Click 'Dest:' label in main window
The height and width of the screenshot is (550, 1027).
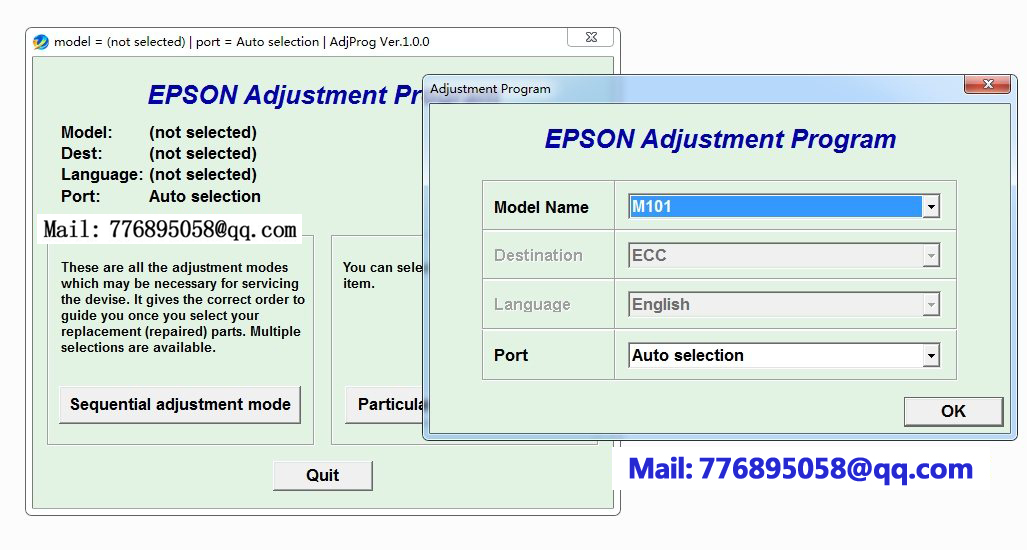click(x=82, y=153)
